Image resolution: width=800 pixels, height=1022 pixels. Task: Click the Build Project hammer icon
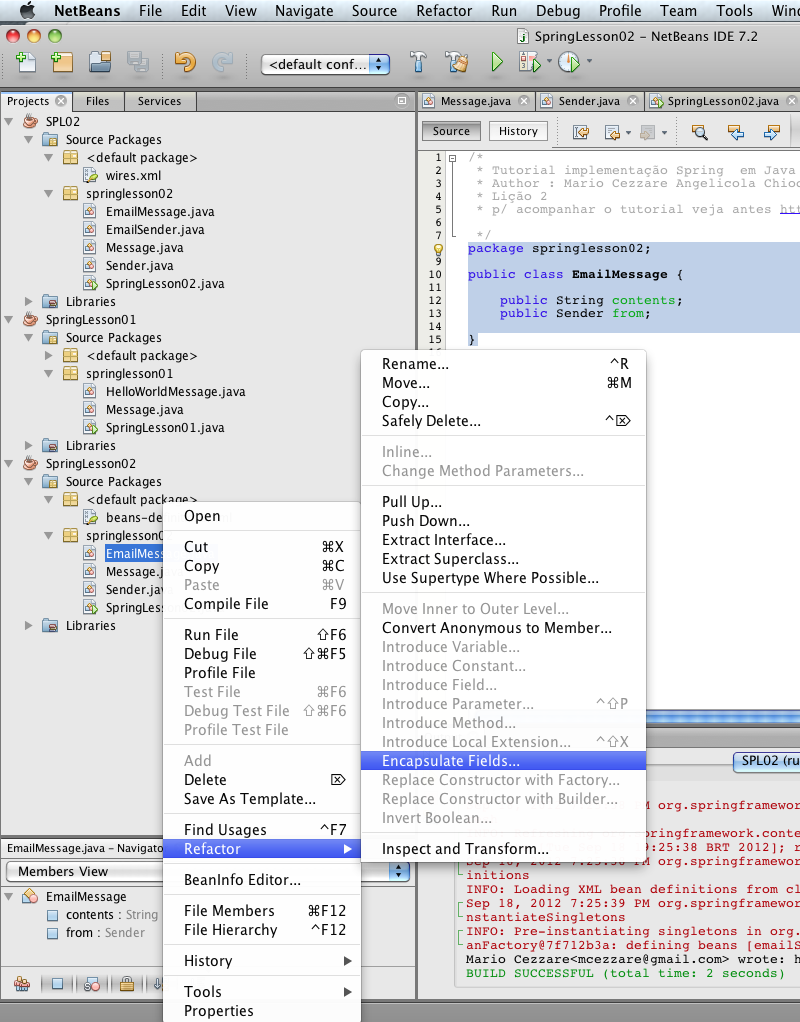point(418,62)
